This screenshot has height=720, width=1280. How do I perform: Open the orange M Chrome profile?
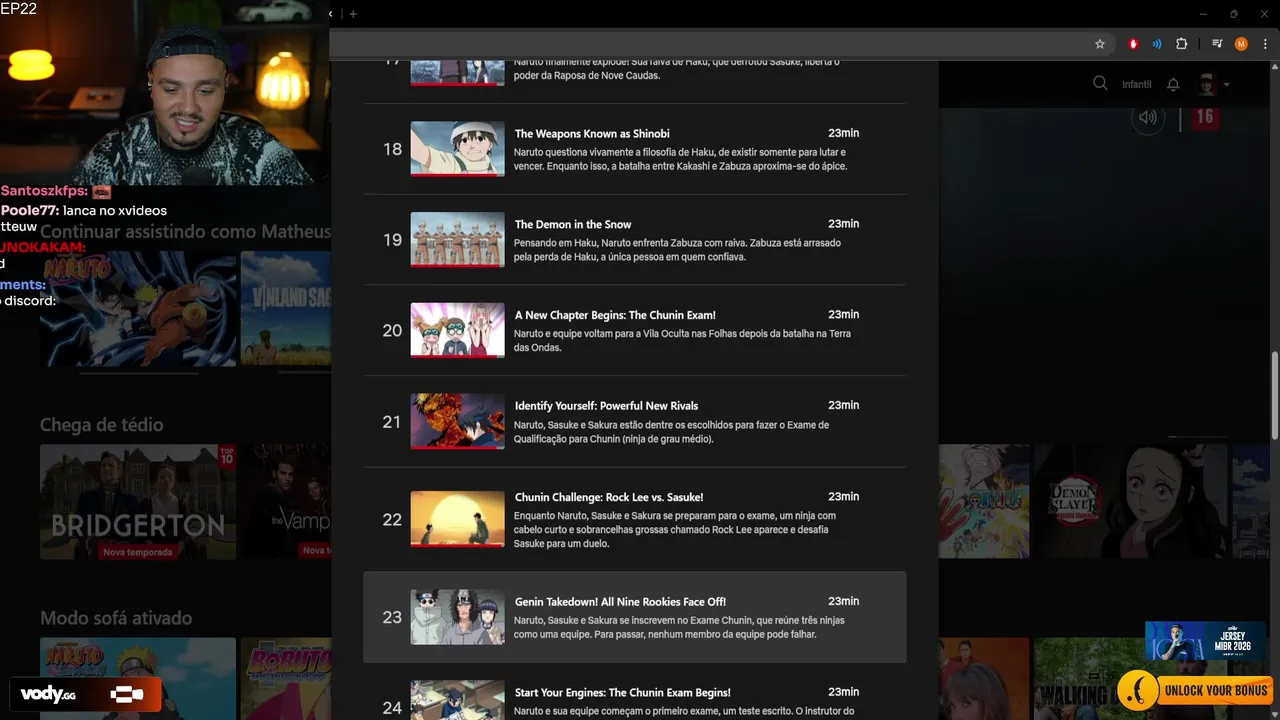click(x=1241, y=44)
